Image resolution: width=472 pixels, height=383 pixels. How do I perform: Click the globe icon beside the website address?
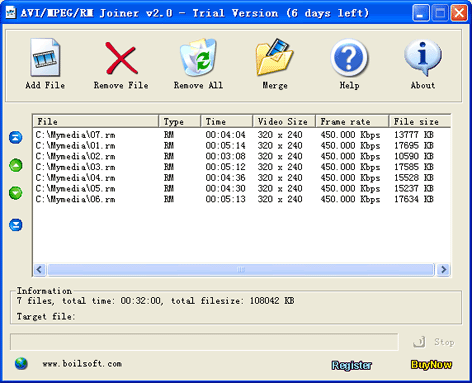pos(21,364)
